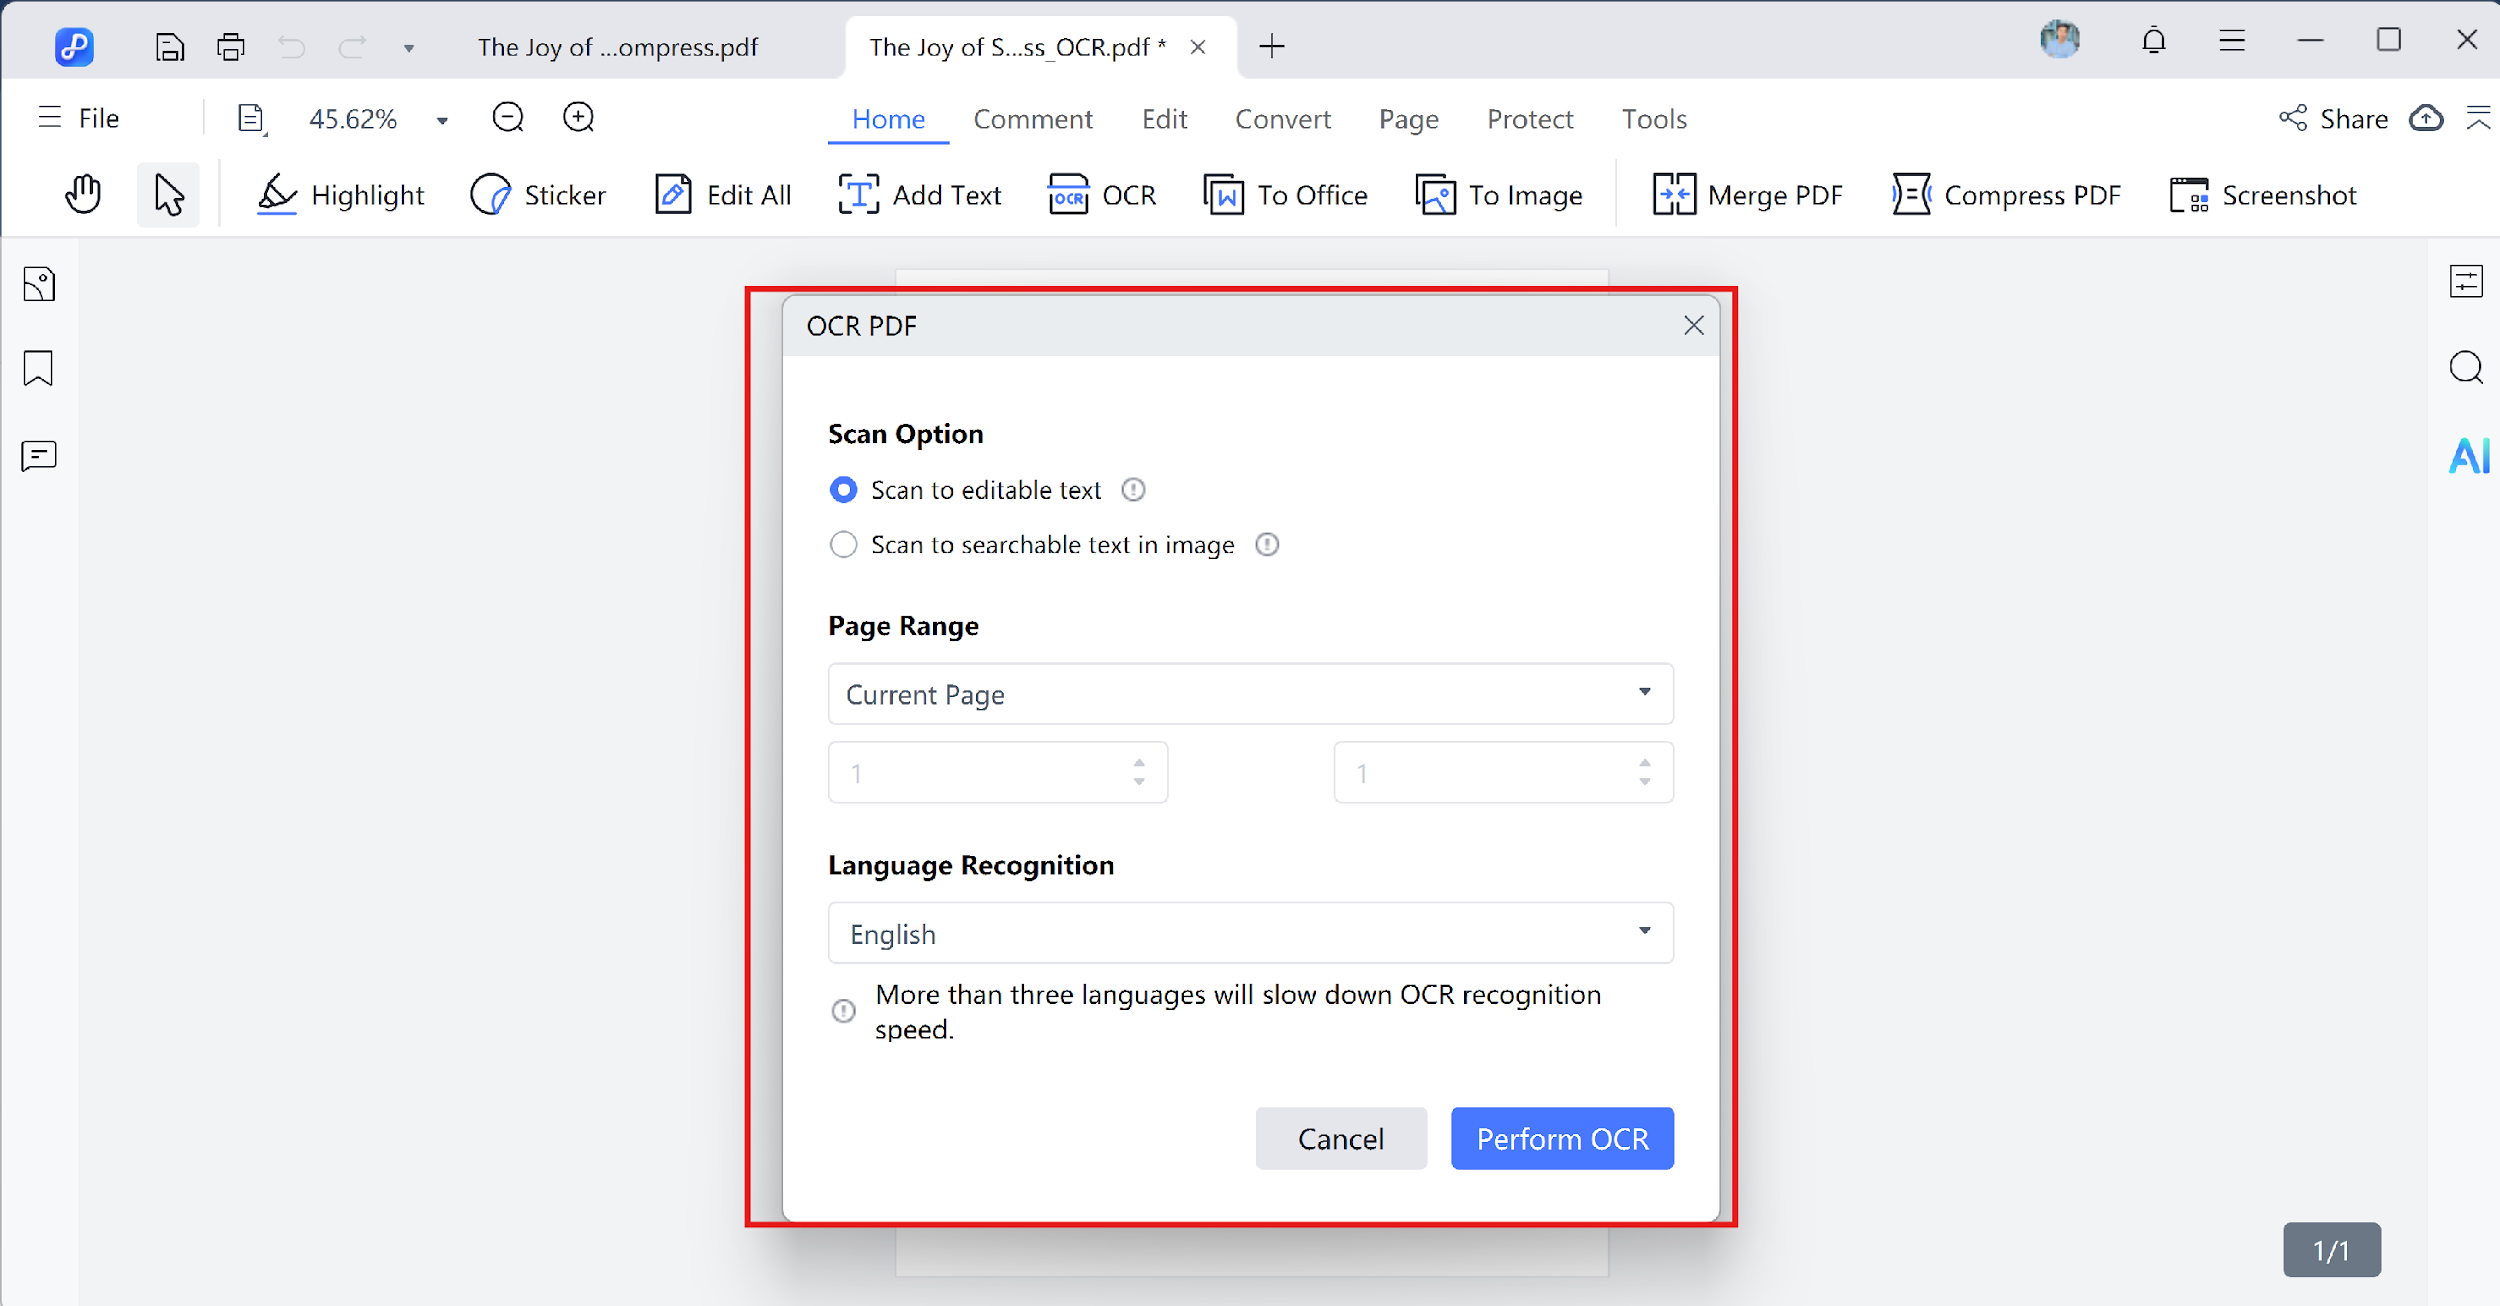Screen dimensions: 2500x1306
Task: Click the zoom out magnifier icon
Action: click(x=508, y=118)
